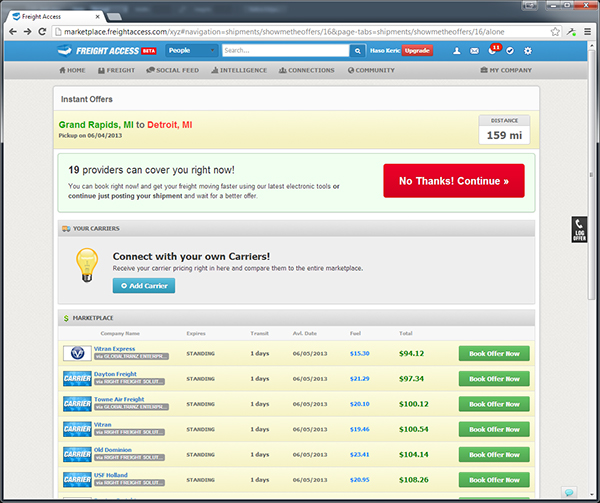
Task: Click the page vertical scrollbar
Action: 591,174
